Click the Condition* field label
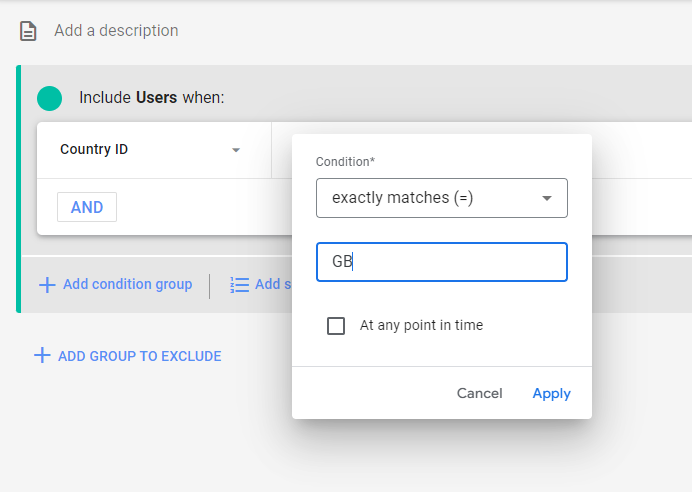Image resolution: width=692 pixels, height=492 pixels. 345,161
